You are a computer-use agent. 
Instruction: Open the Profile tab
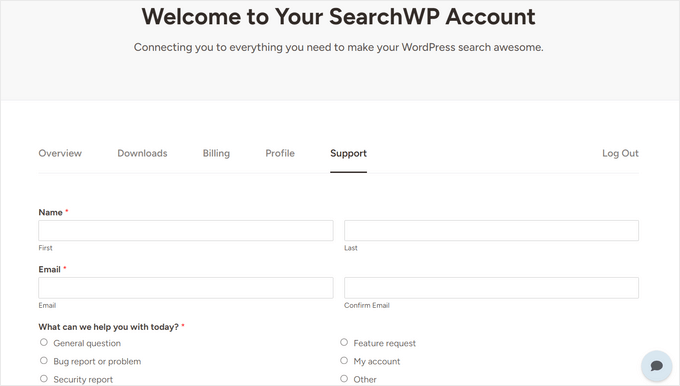(x=280, y=153)
